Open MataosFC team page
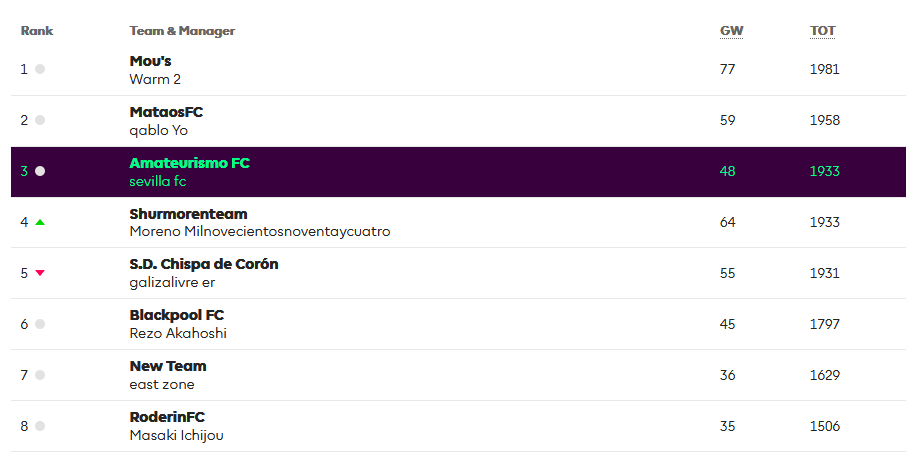 (x=166, y=112)
